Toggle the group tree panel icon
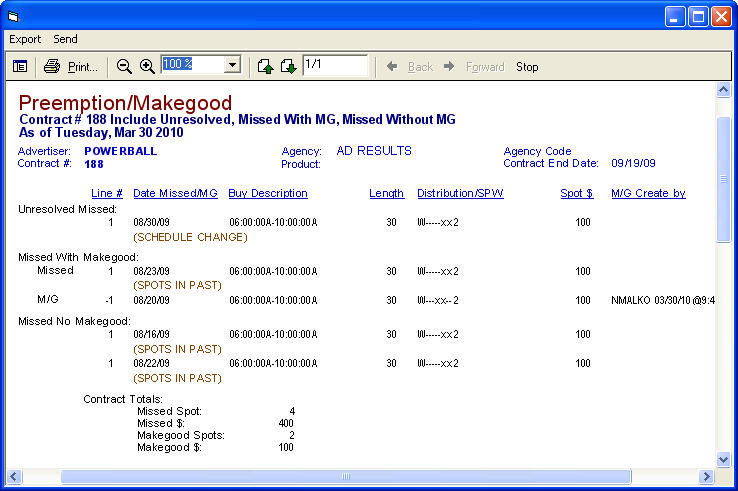 click(20, 66)
